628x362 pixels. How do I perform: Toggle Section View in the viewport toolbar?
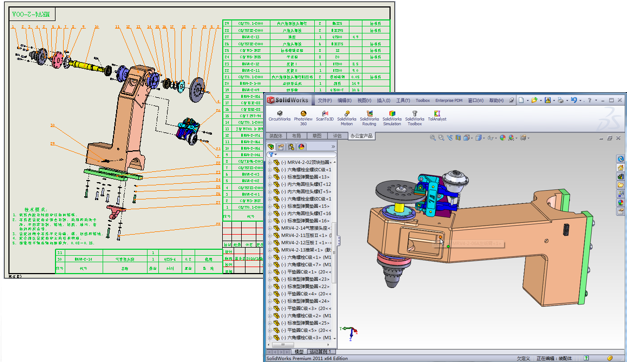(x=458, y=138)
